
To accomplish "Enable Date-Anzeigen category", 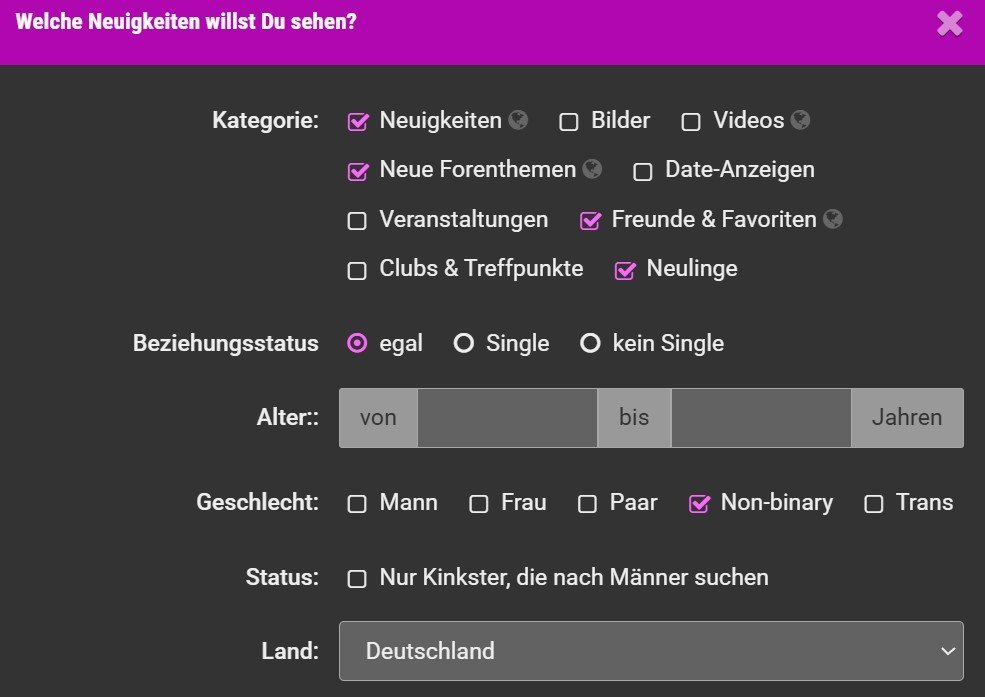I will [643, 171].
